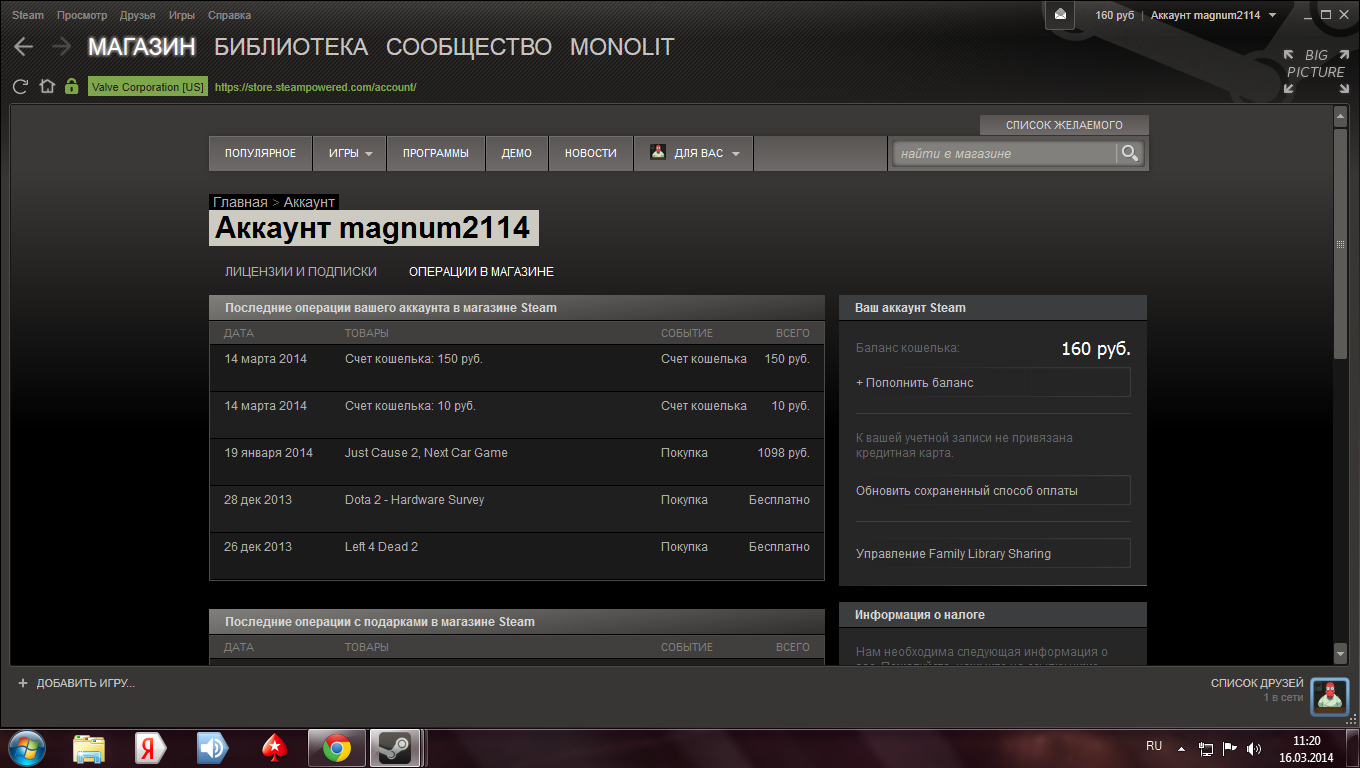Select the Left 4 Dead 2 purchase row
1360x768 pixels.
(517, 556)
